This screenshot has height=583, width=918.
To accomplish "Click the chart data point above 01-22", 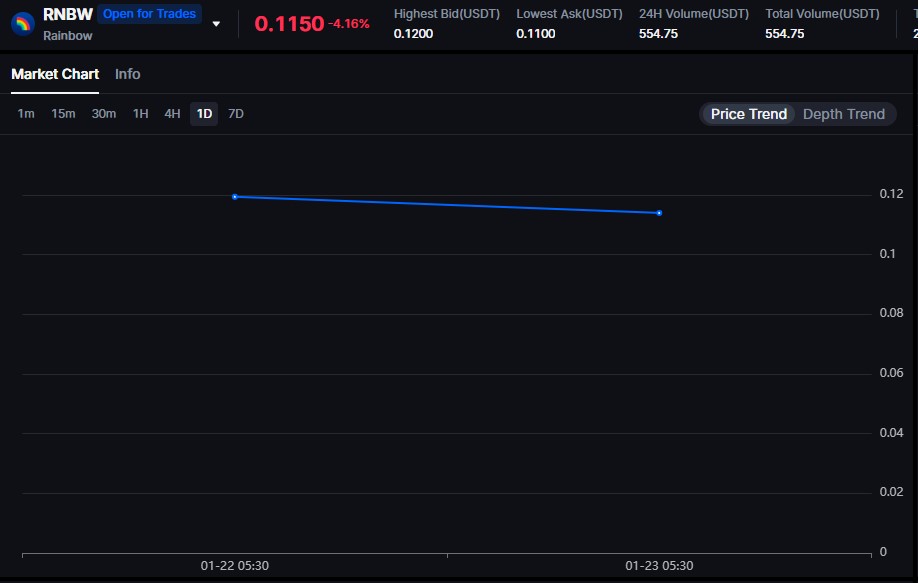I will coord(235,196).
